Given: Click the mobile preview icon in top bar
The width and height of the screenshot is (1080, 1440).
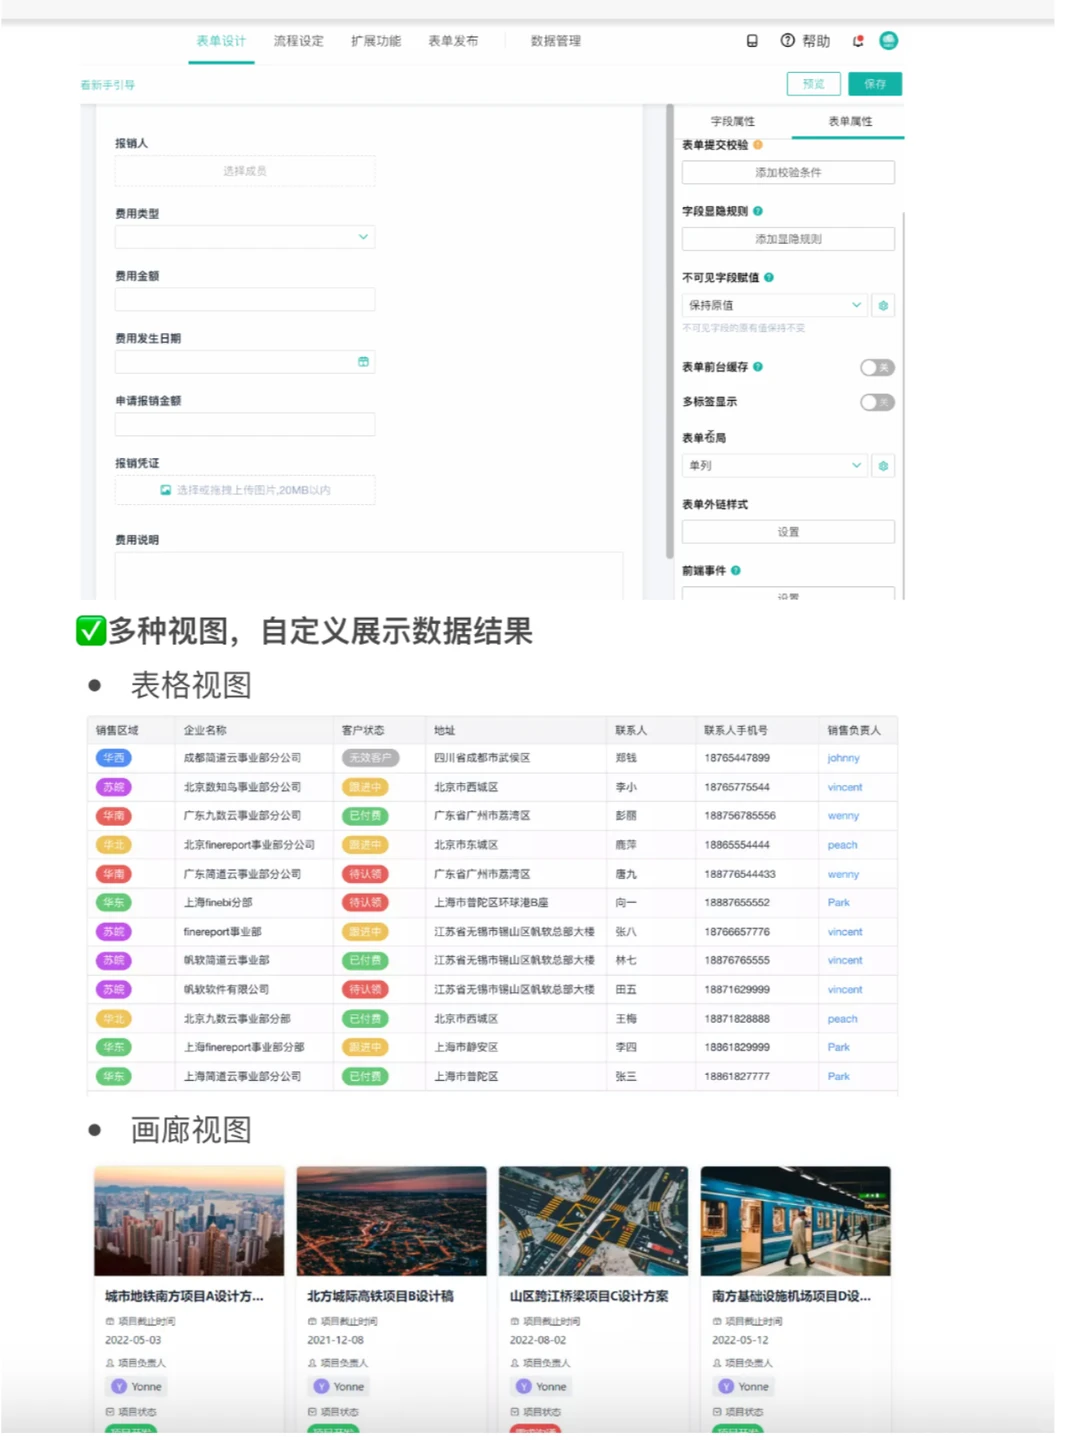Looking at the screenshot, I should [x=752, y=41].
